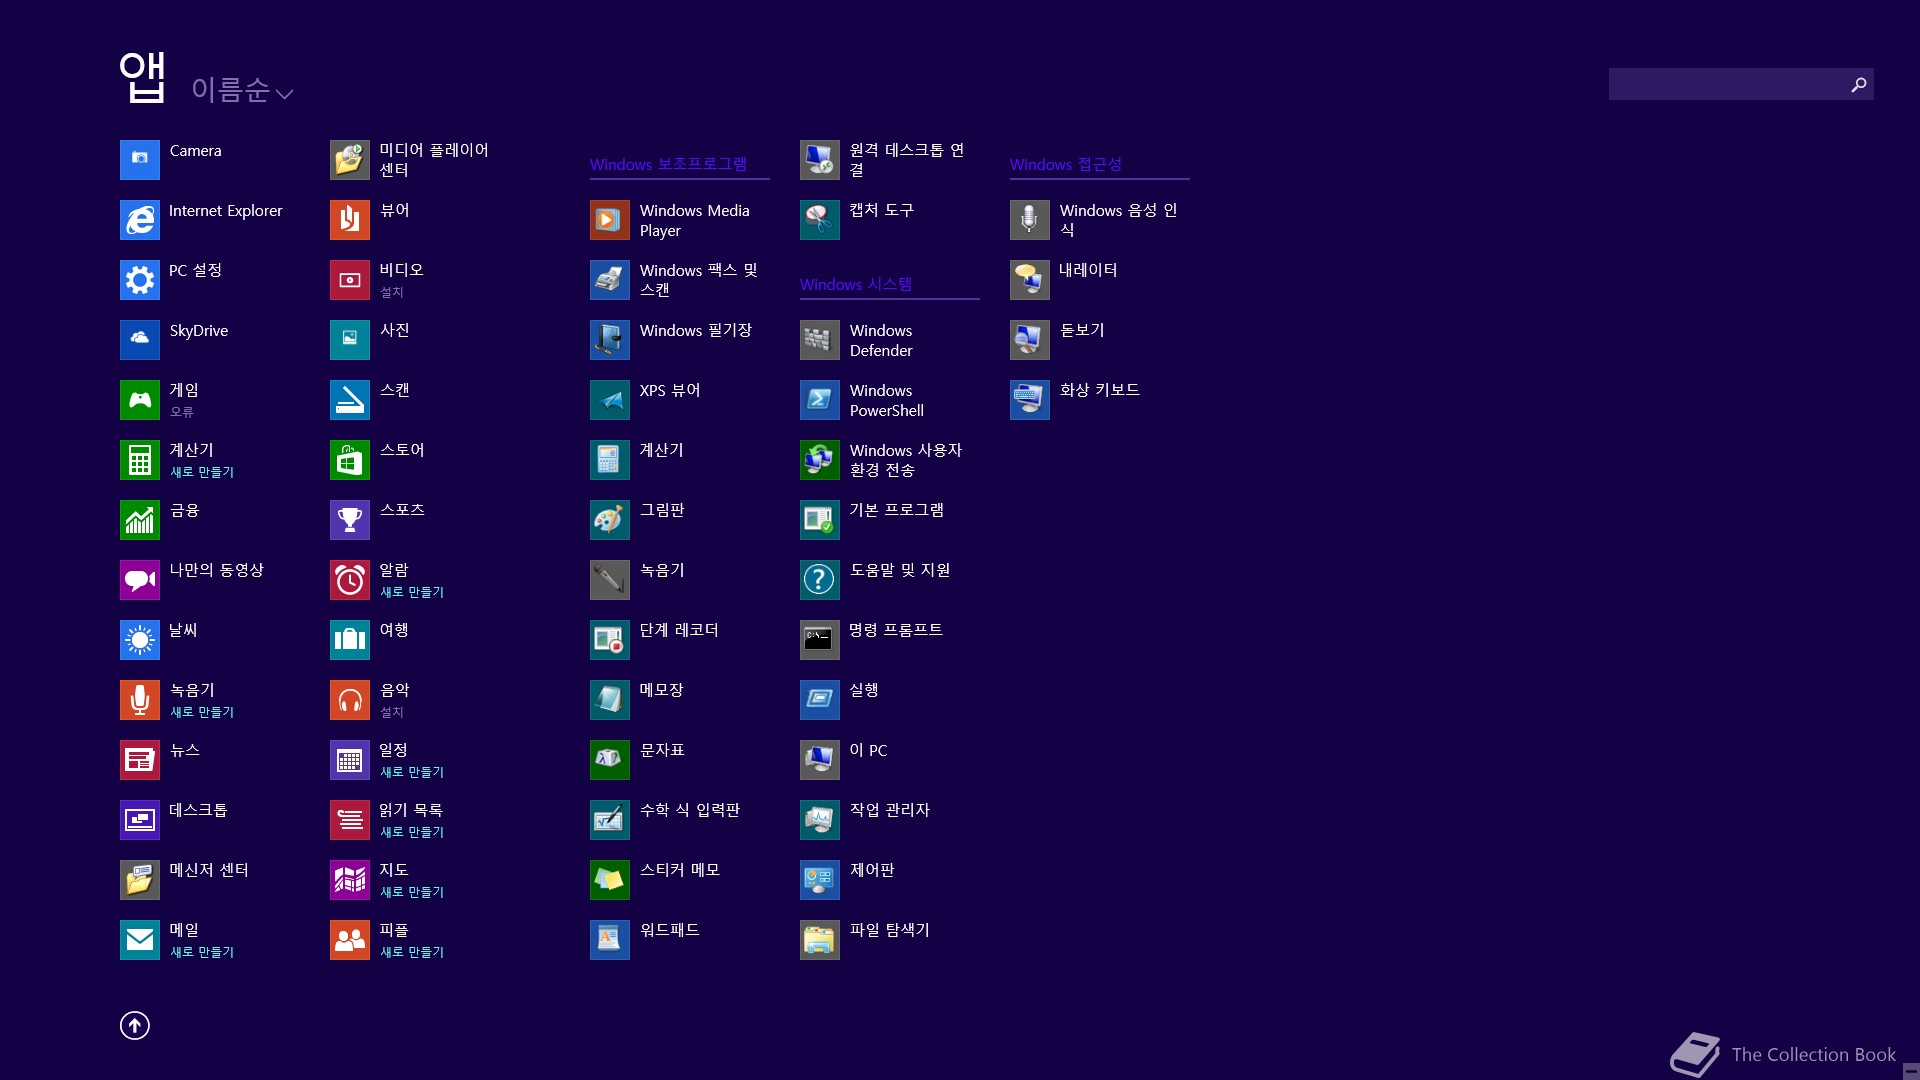Open the green 계산기 tile icon

[x=140, y=460]
